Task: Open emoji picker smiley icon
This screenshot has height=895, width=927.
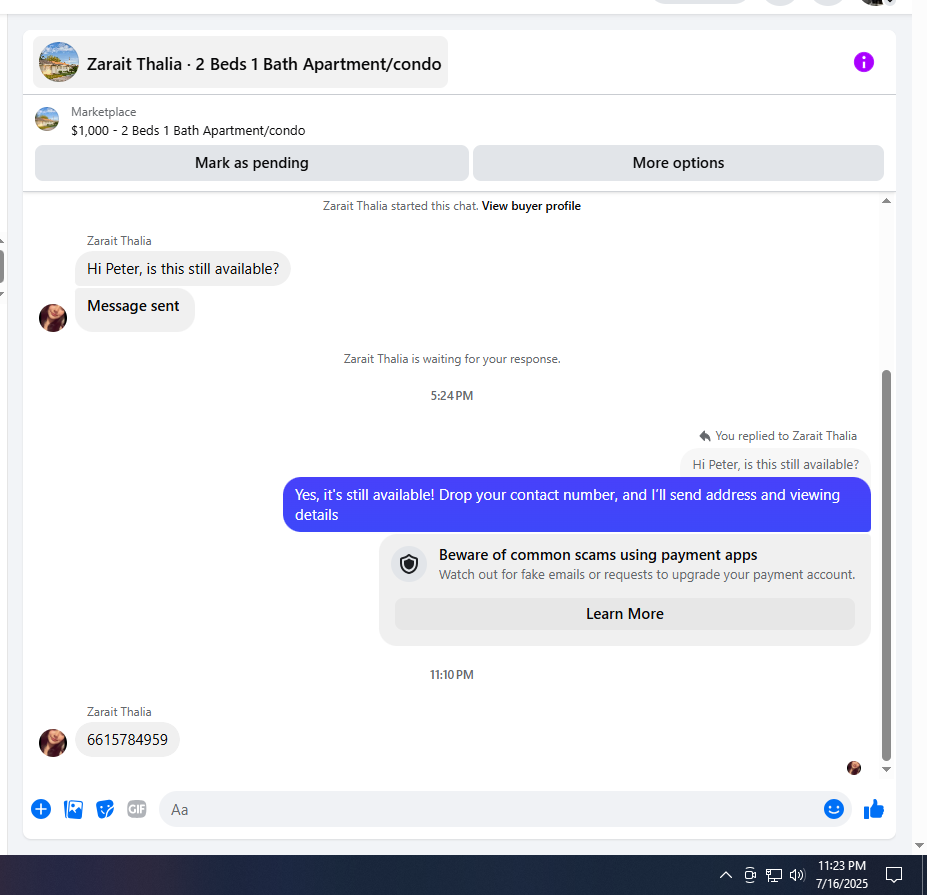Action: [834, 809]
